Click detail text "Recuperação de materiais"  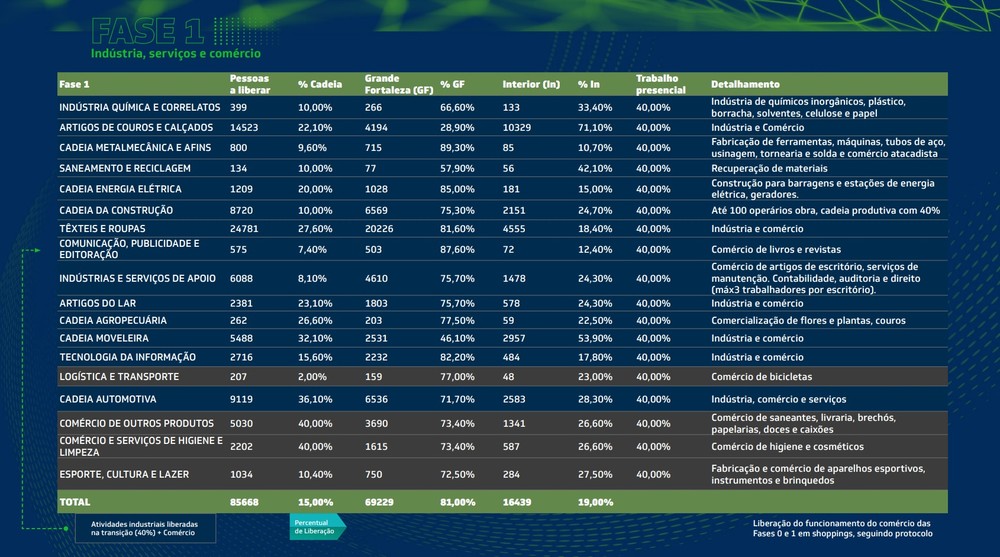(x=769, y=168)
